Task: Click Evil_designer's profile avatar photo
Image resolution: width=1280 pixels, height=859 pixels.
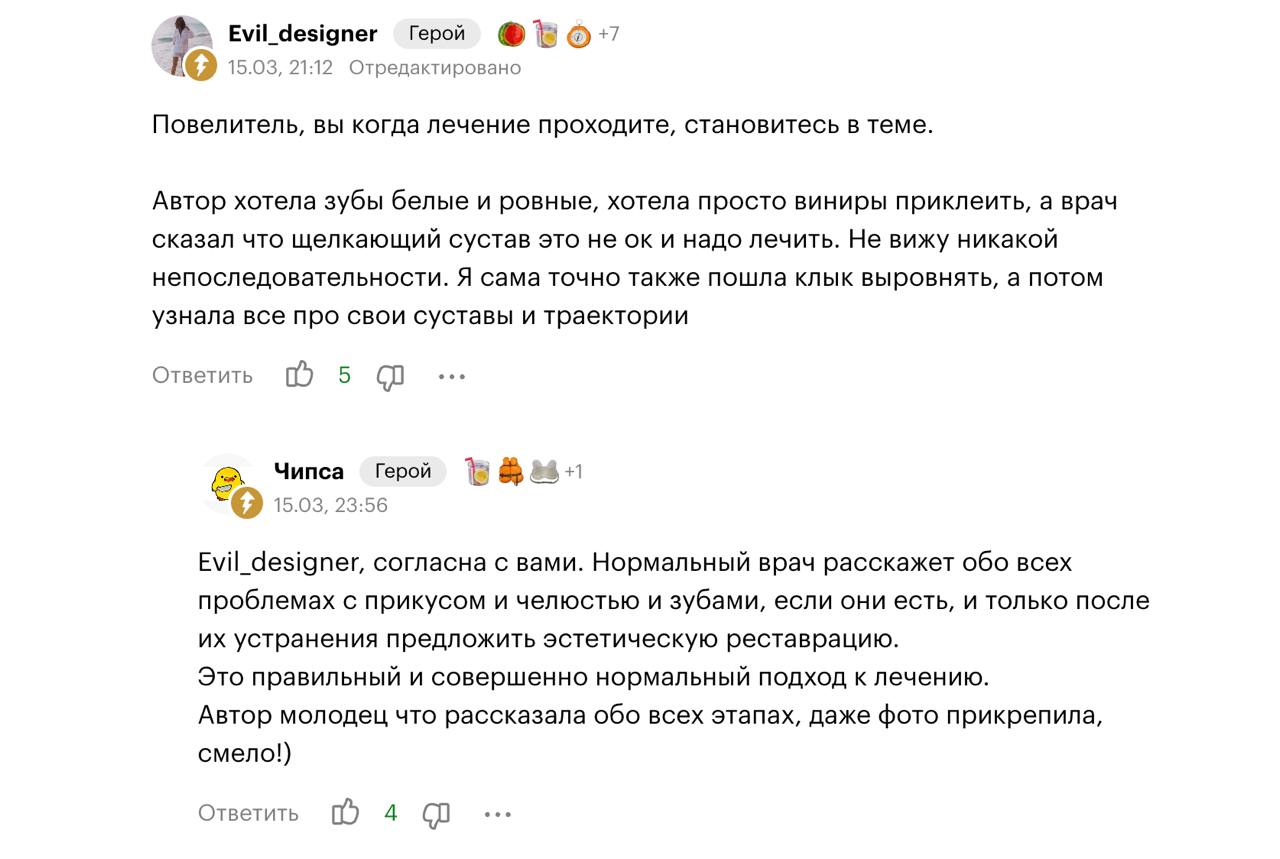Action: tap(180, 44)
